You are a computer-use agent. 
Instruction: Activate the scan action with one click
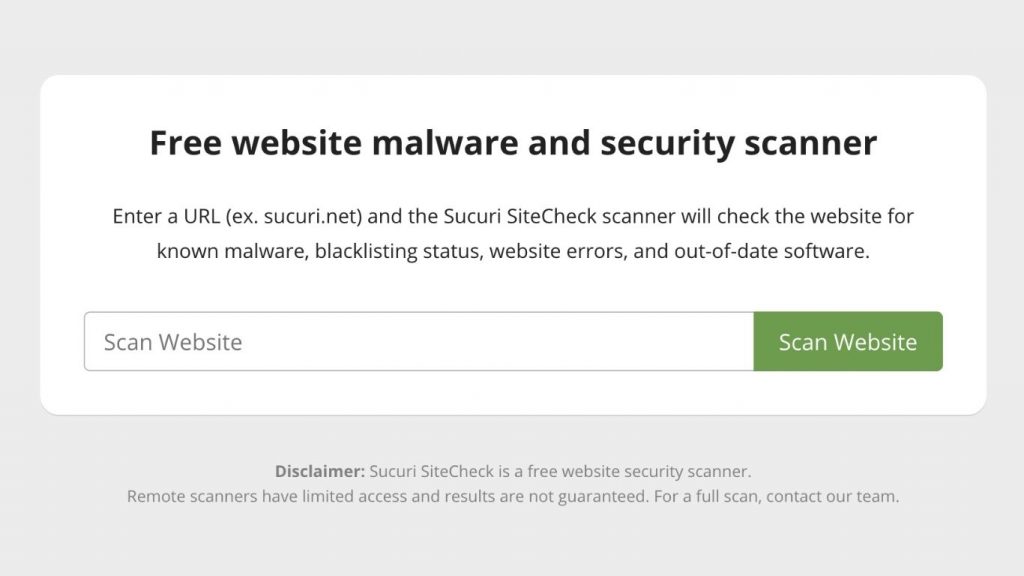pyautogui.click(x=847, y=341)
